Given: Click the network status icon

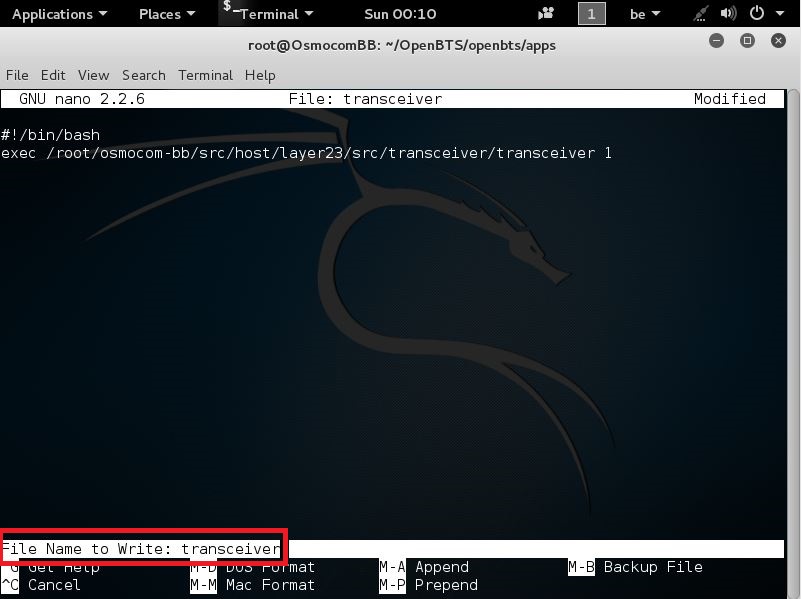Looking at the screenshot, I should [x=700, y=14].
